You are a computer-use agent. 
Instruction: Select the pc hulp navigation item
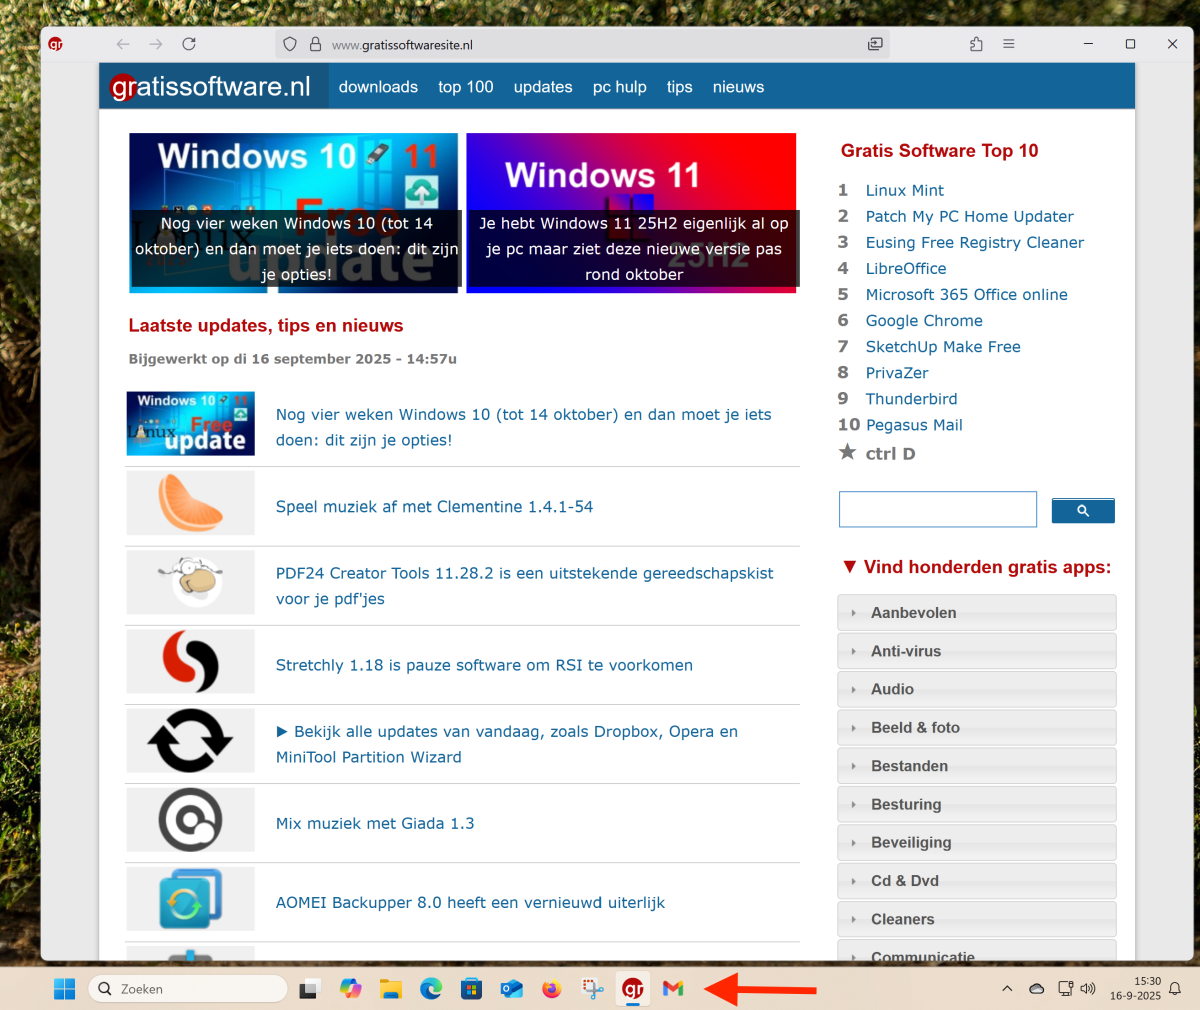(619, 87)
